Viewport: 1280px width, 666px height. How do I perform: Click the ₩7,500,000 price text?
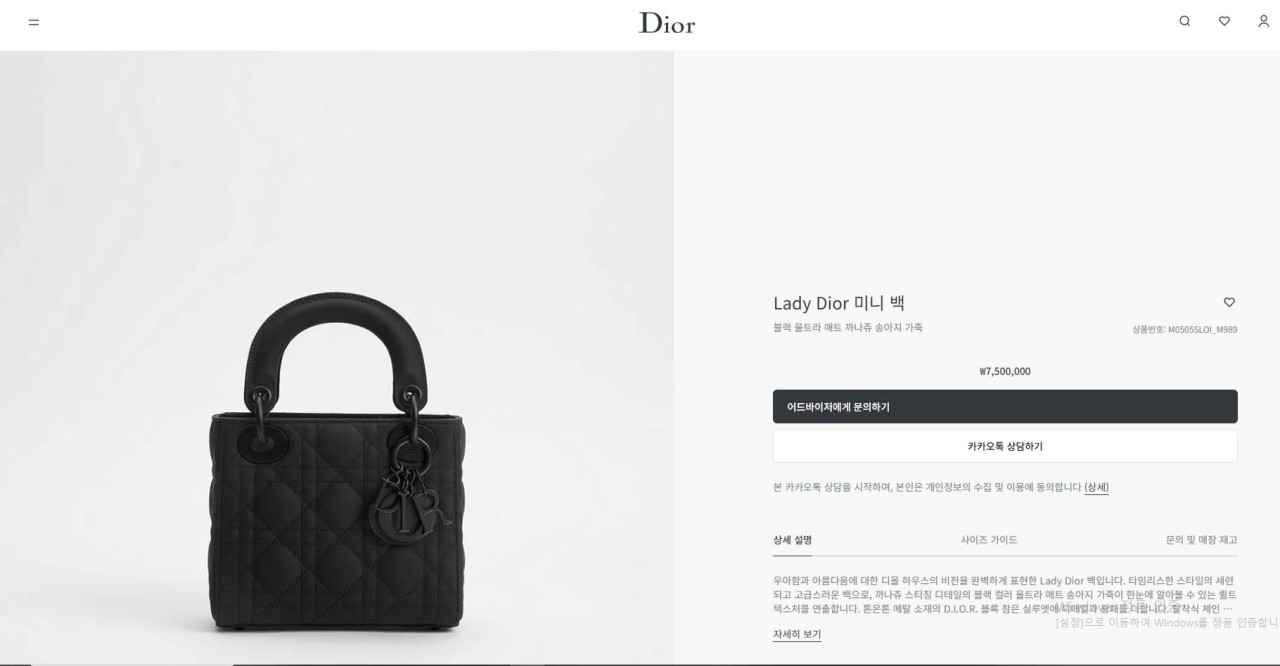1005,371
